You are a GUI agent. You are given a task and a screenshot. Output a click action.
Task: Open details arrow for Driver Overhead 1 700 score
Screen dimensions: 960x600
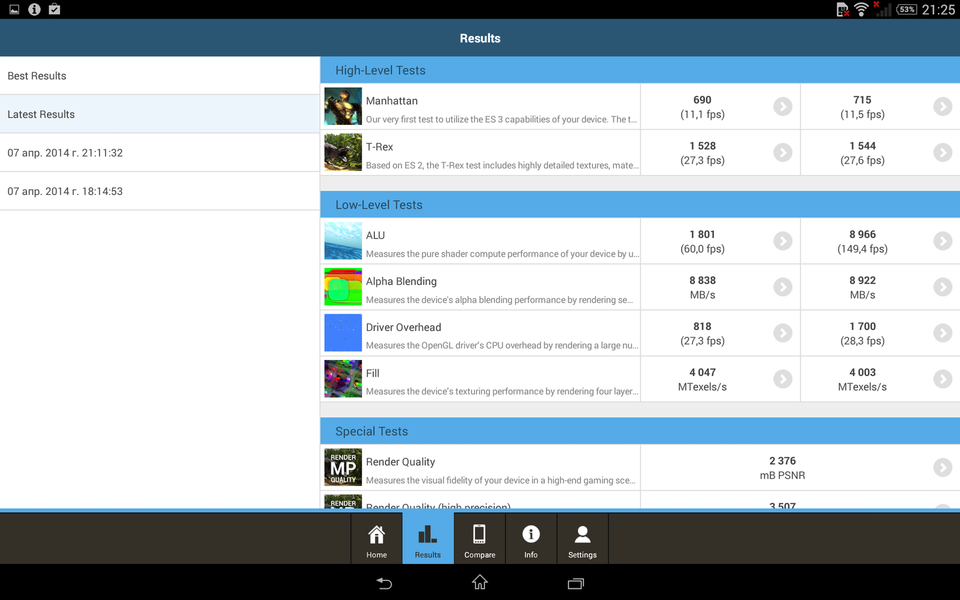[943, 333]
